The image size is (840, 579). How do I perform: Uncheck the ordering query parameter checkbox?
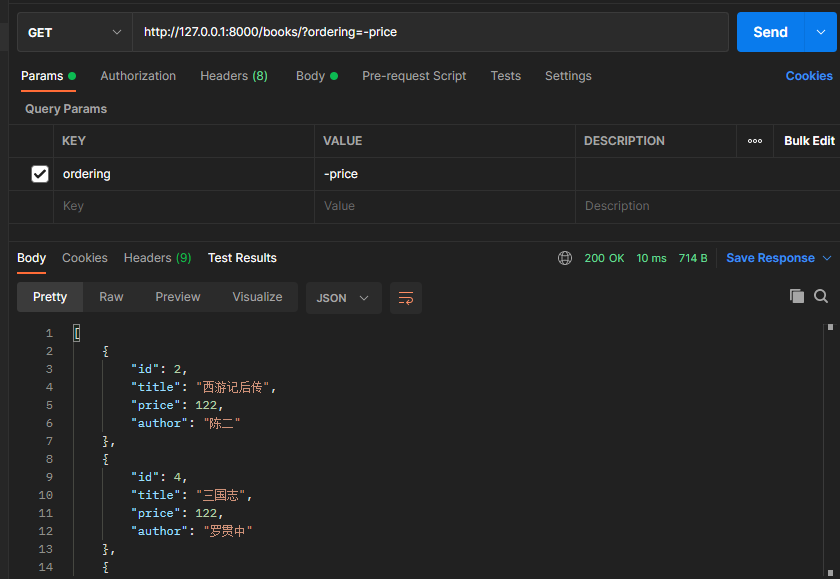(x=40, y=174)
